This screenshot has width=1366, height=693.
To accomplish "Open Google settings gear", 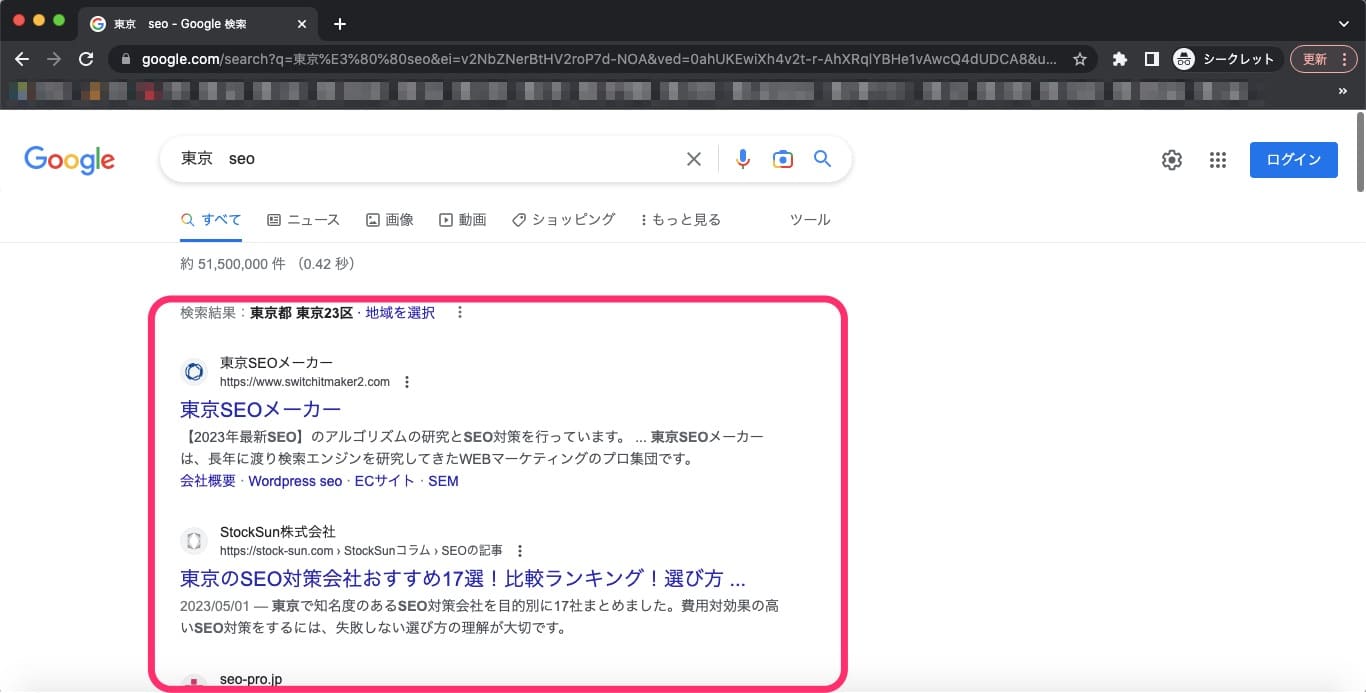I will click(1172, 160).
